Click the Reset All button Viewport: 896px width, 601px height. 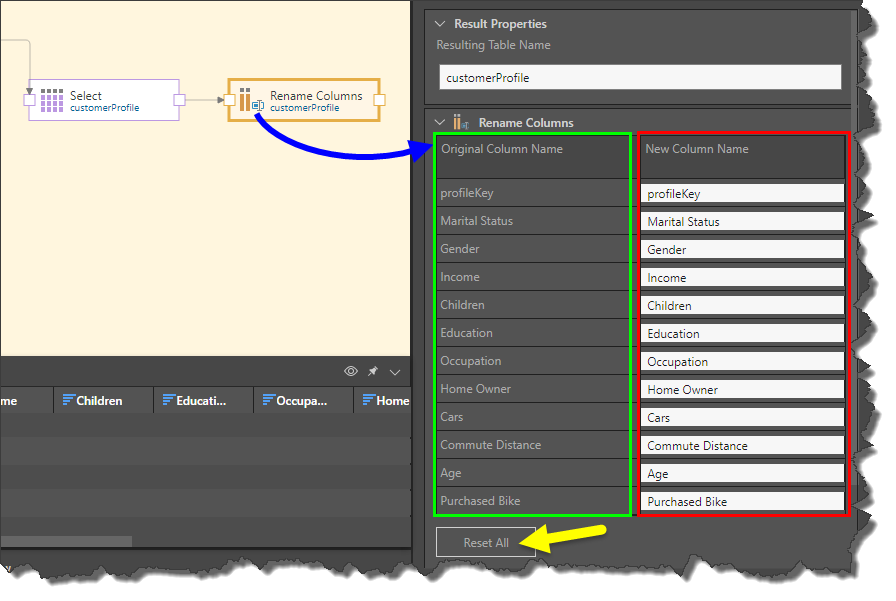[486, 542]
